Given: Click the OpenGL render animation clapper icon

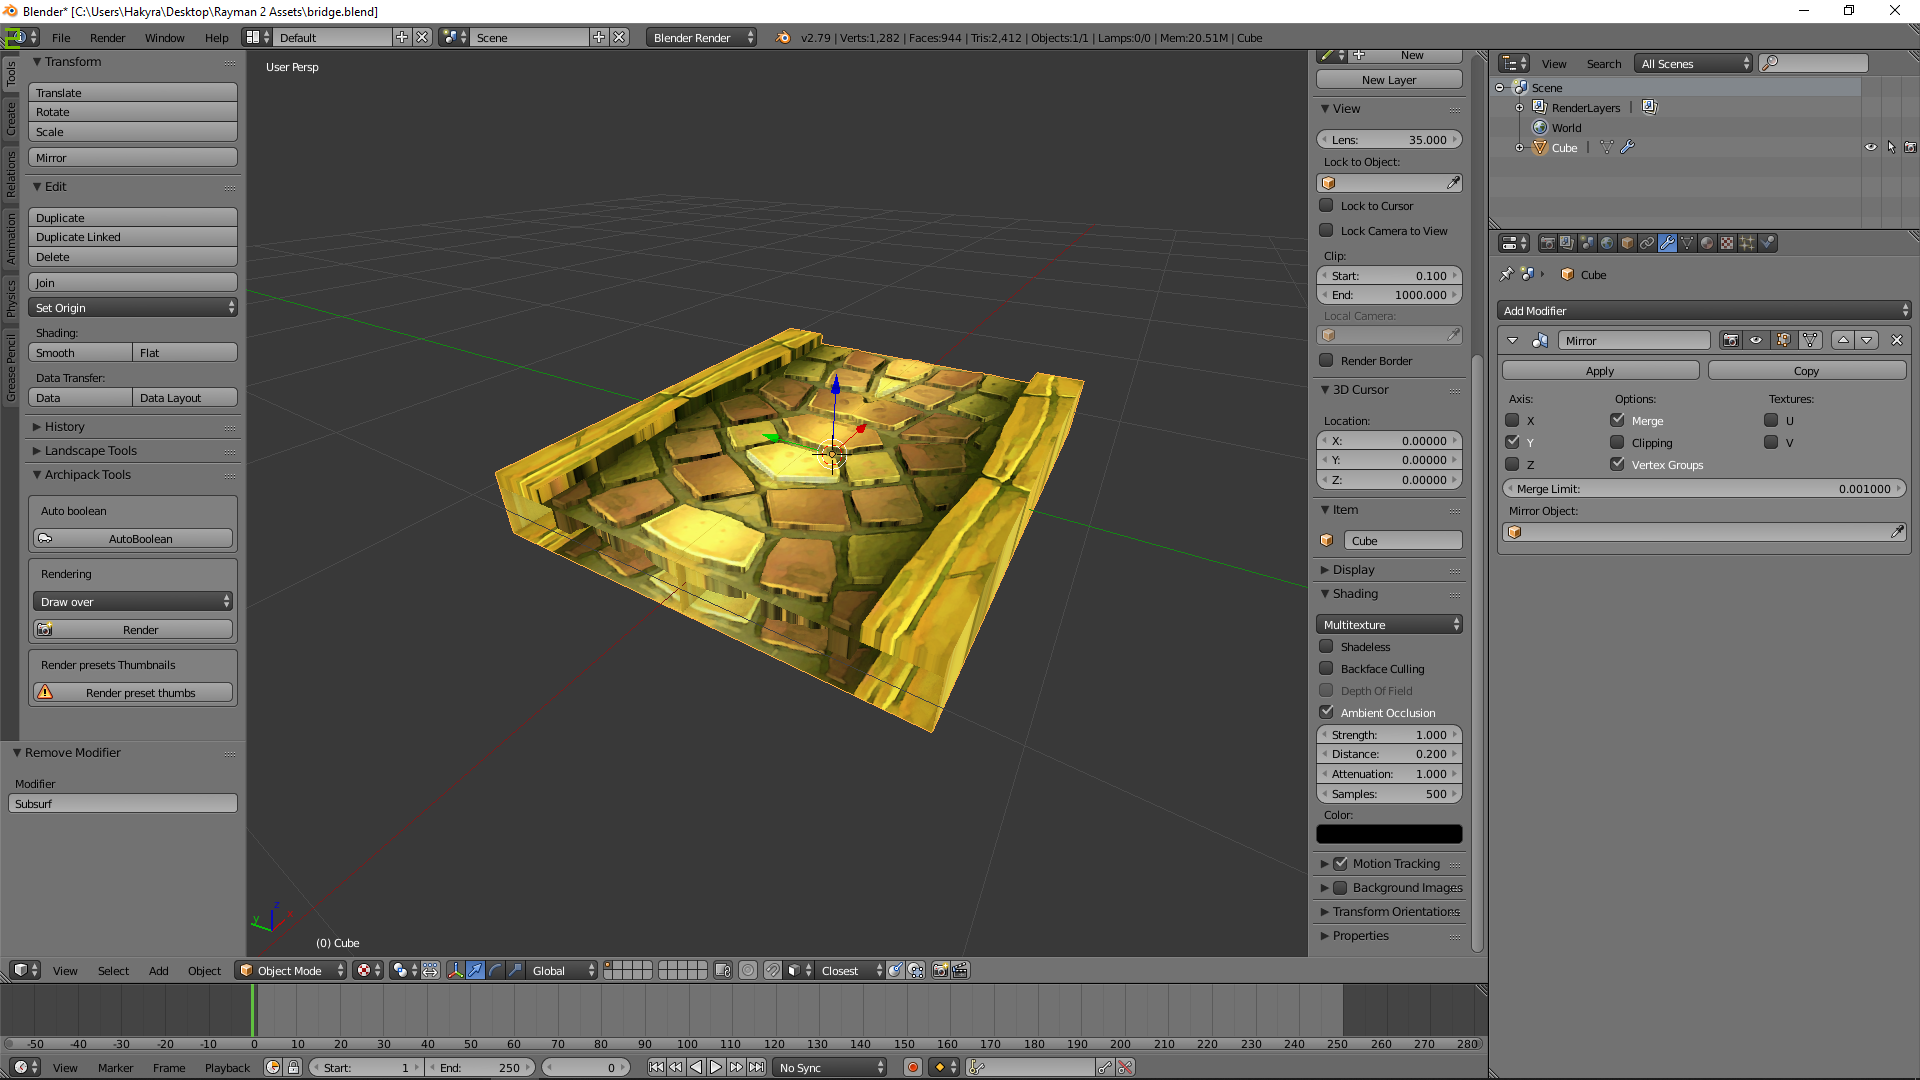Looking at the screenshot, I should [960, 970].
